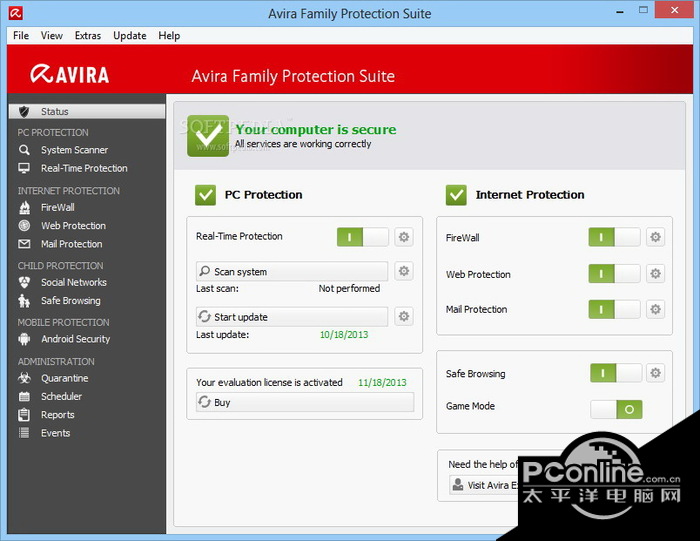Click the Reports clipboard icon

coord(24,415)
